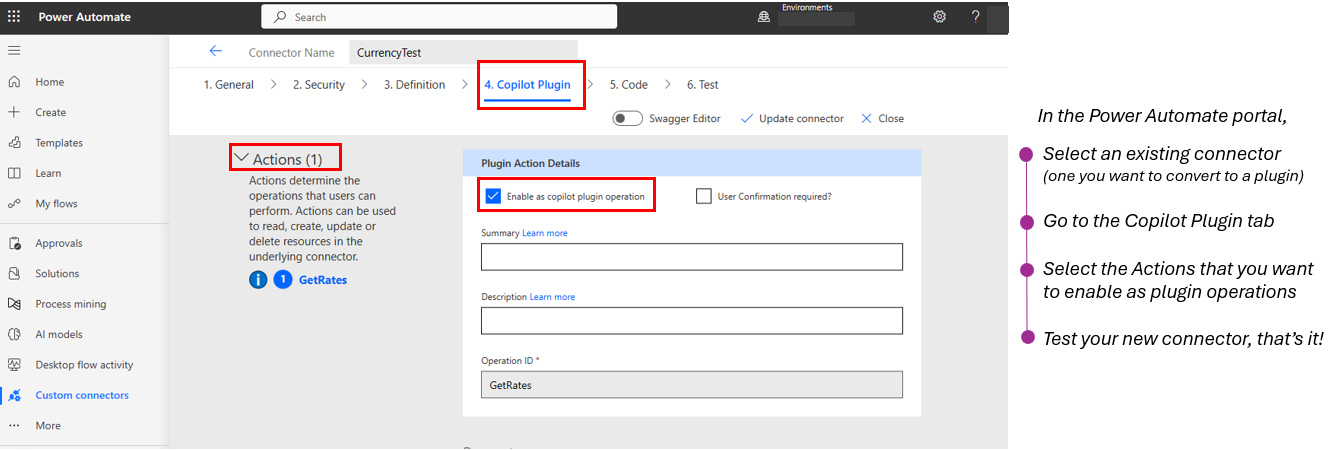The width and height of the screenshot is (1328, 450).
Task: Switch to the 3. Definition tab
Action: point(414,85)
